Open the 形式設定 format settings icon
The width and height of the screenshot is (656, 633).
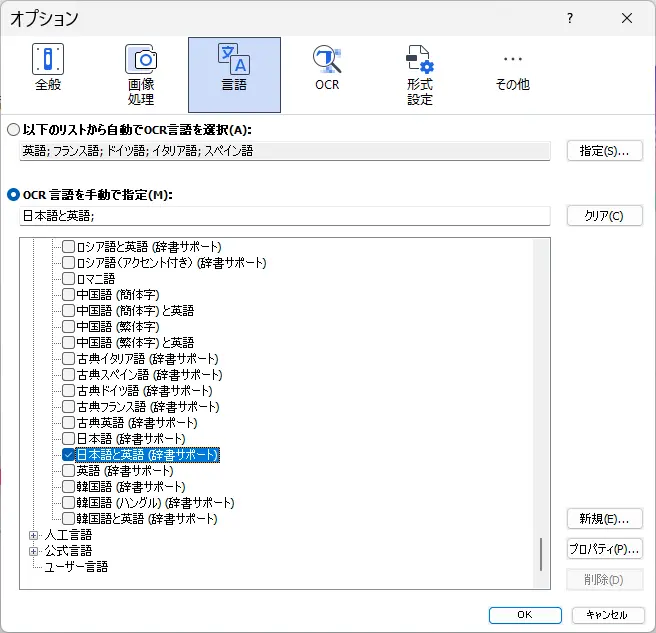420,74
